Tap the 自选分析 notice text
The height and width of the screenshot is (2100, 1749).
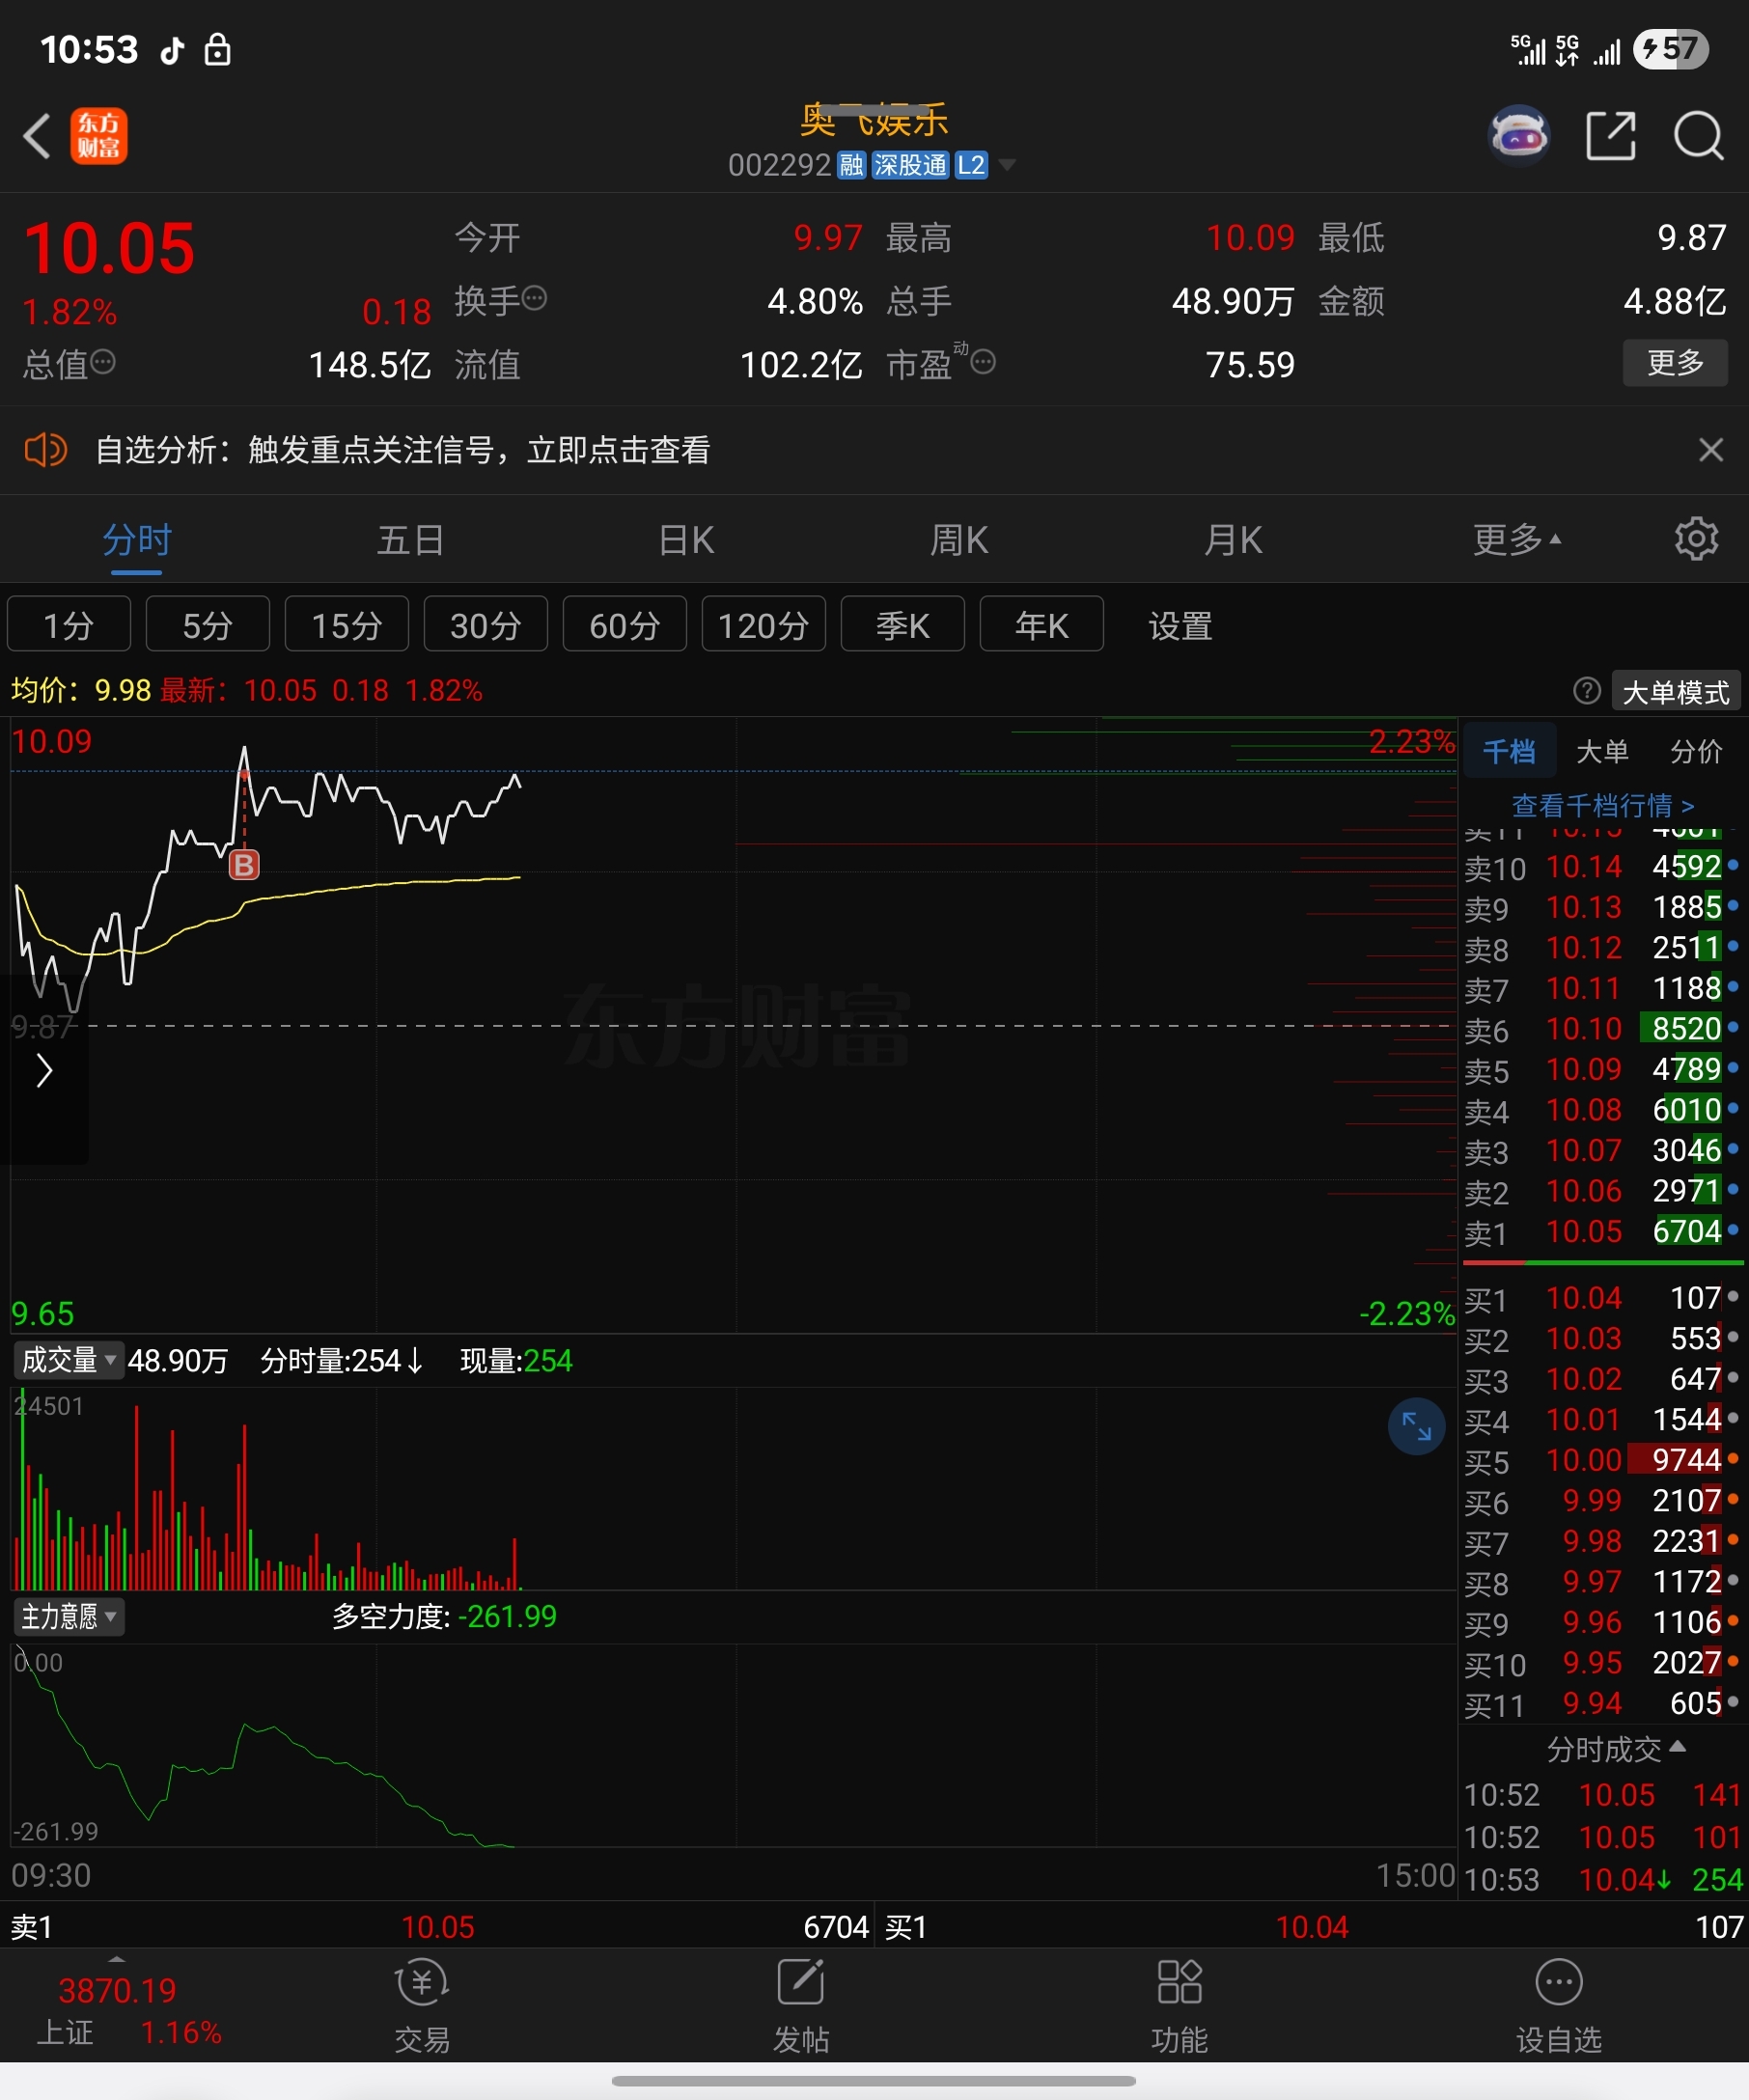[x=402, y=450]
